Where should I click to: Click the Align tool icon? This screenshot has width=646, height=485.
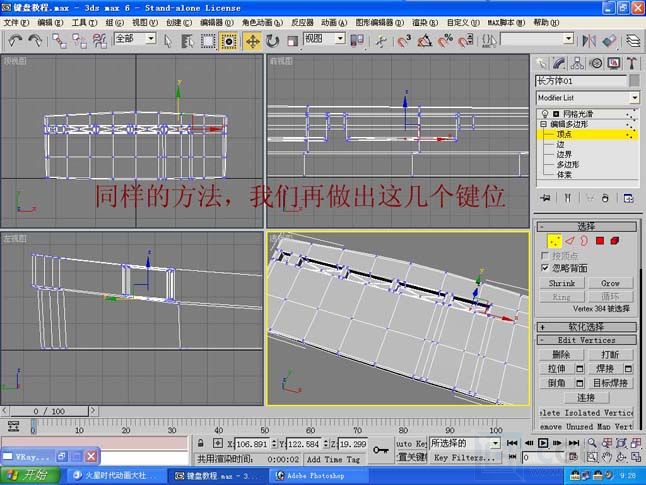pyautogui.click(x=609, y=40)
